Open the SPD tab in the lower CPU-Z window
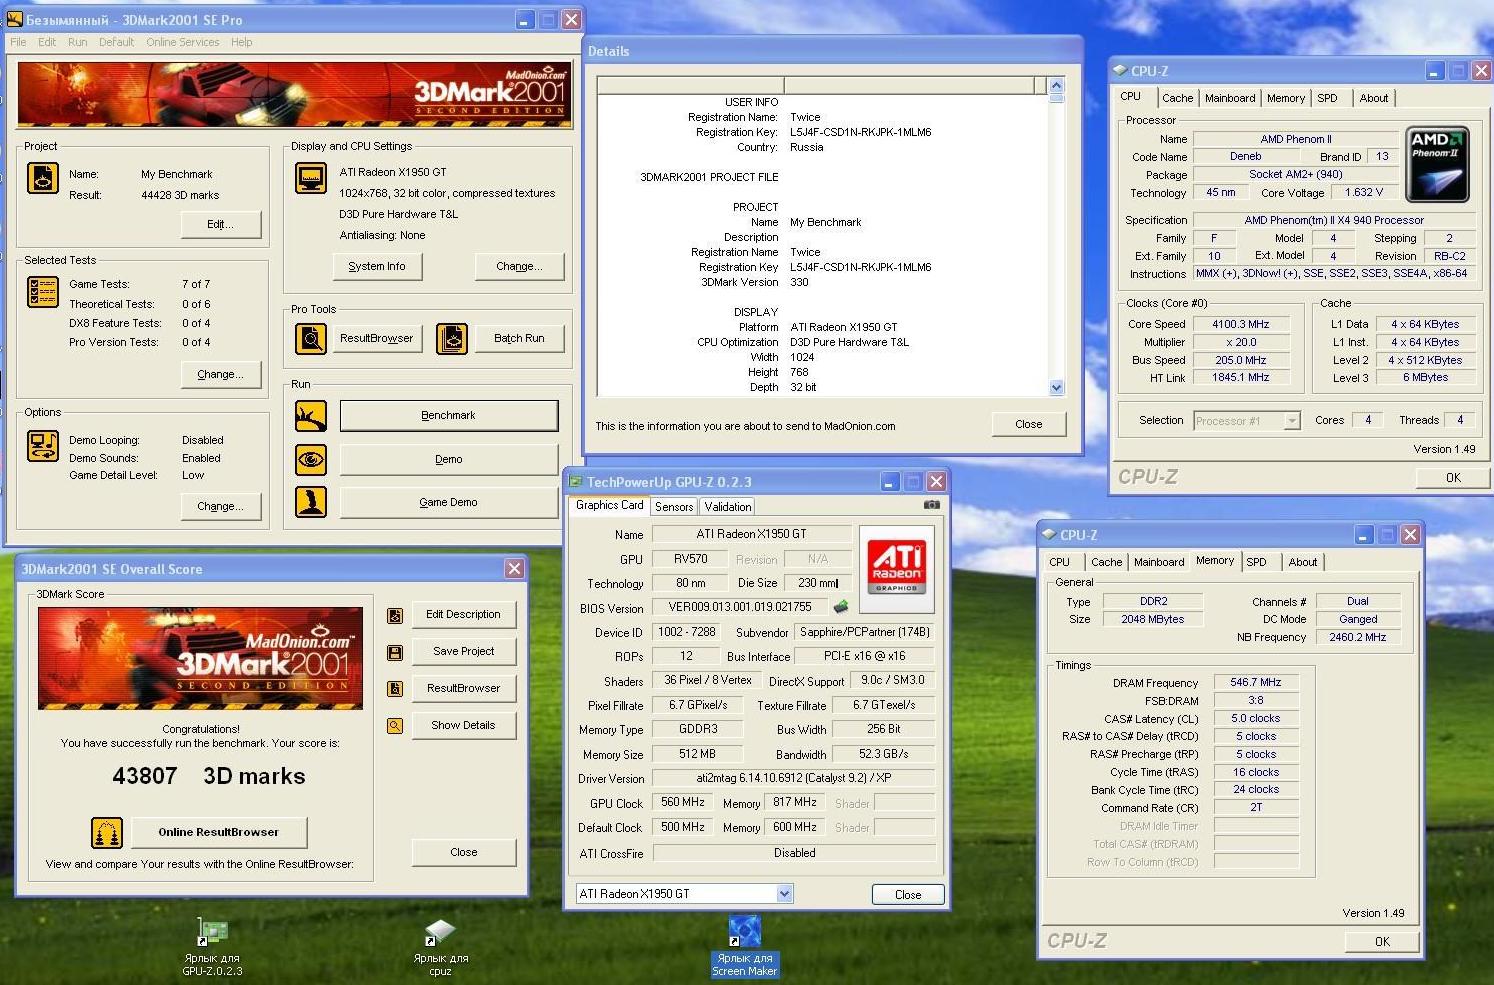This screenshot has width=1494, height=985. tap(1256, 562)
